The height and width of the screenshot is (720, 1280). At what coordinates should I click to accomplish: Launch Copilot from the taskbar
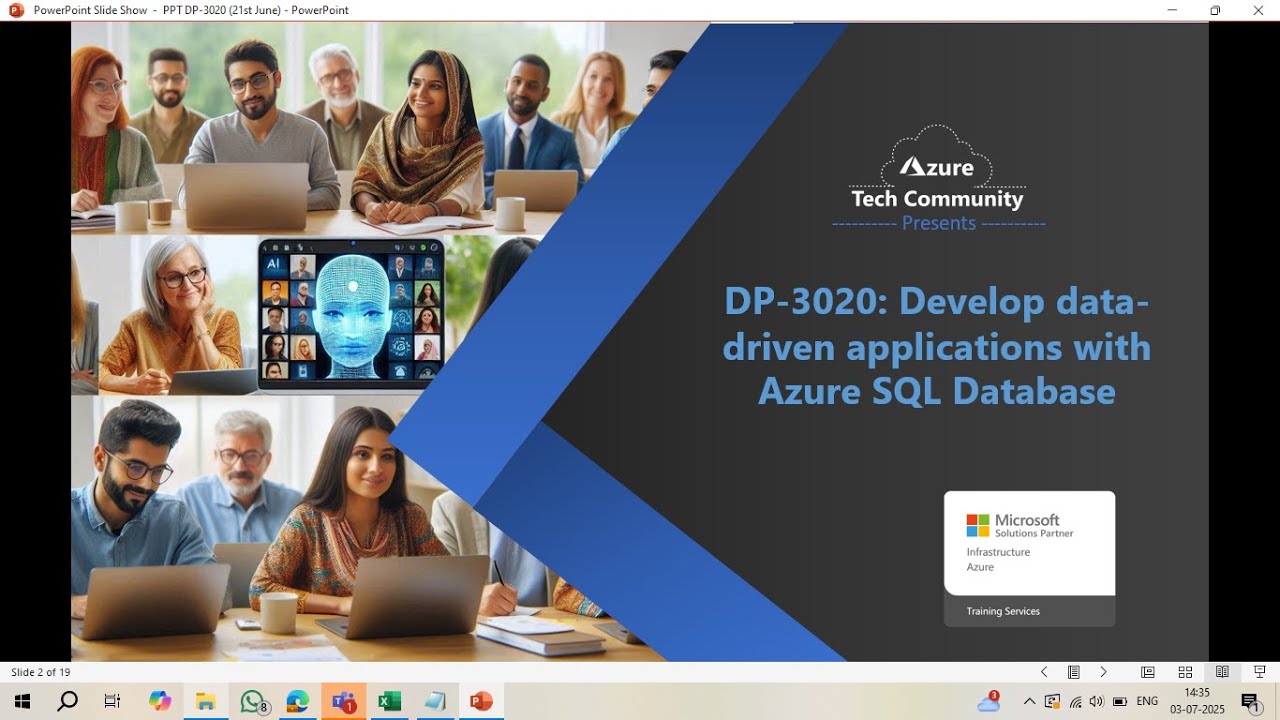pos(160,701)
